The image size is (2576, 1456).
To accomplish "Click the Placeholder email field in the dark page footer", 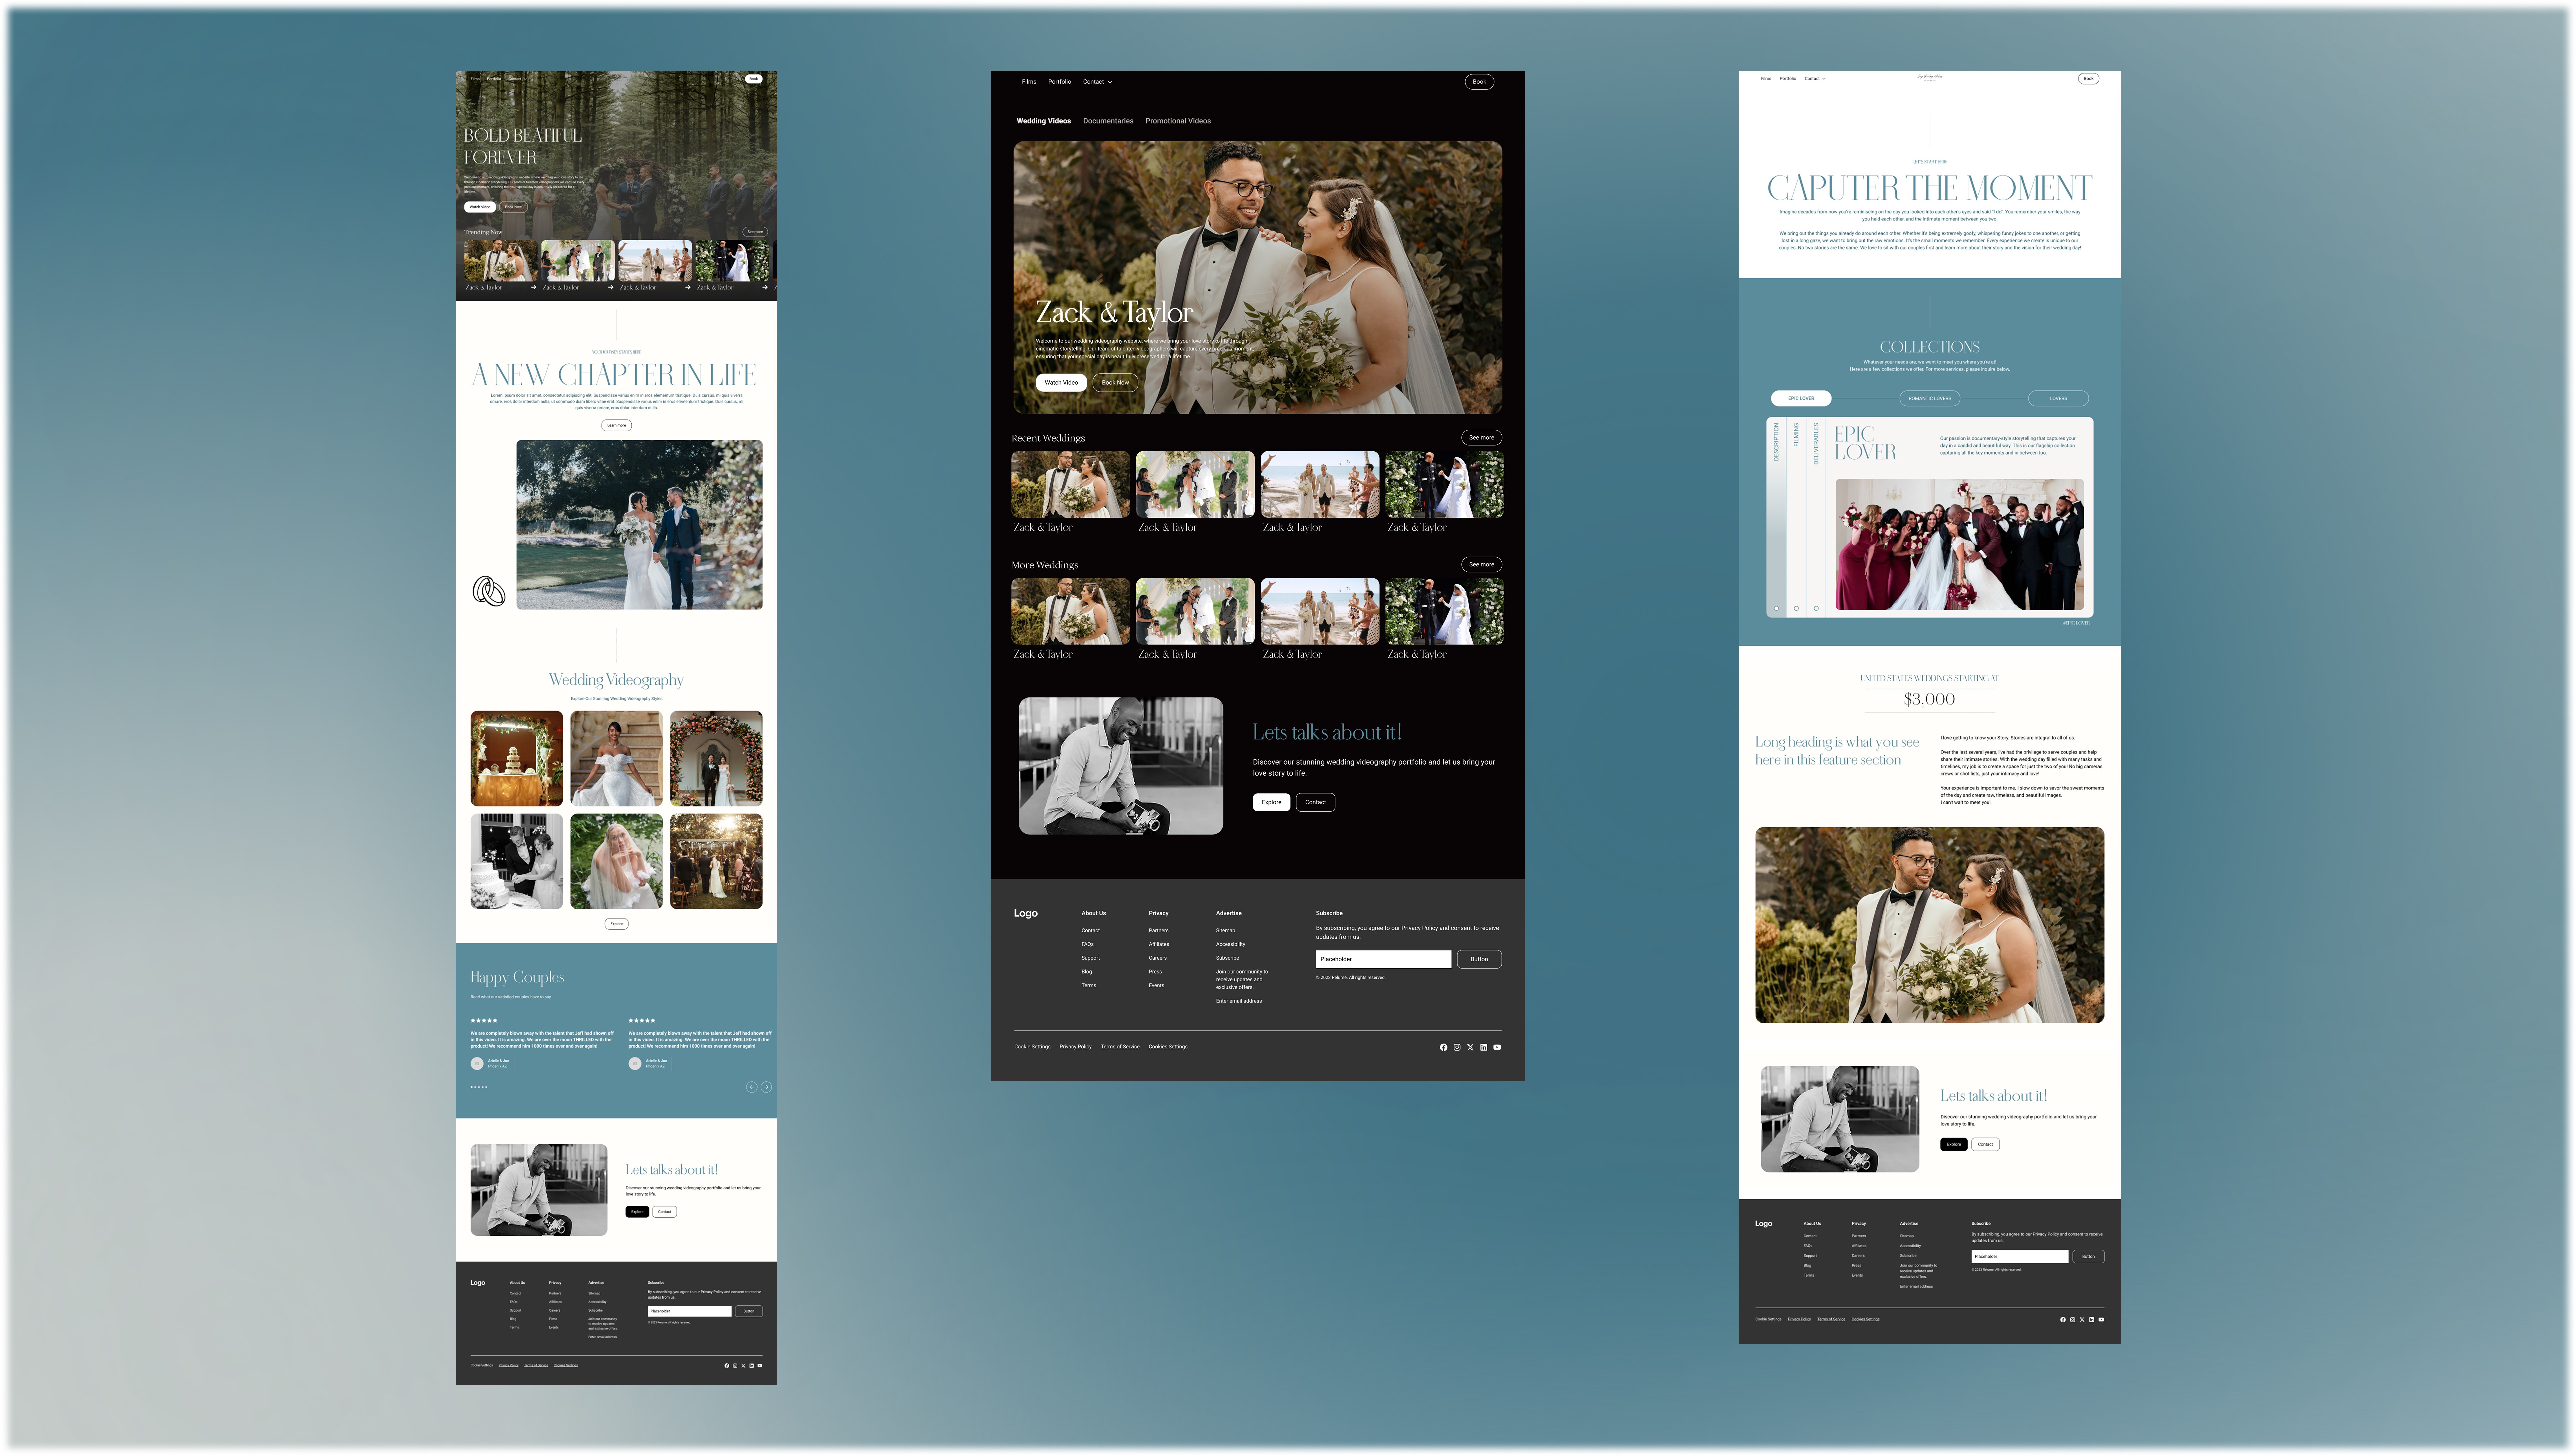I will pyautogui.click(x=1383, y=959).
